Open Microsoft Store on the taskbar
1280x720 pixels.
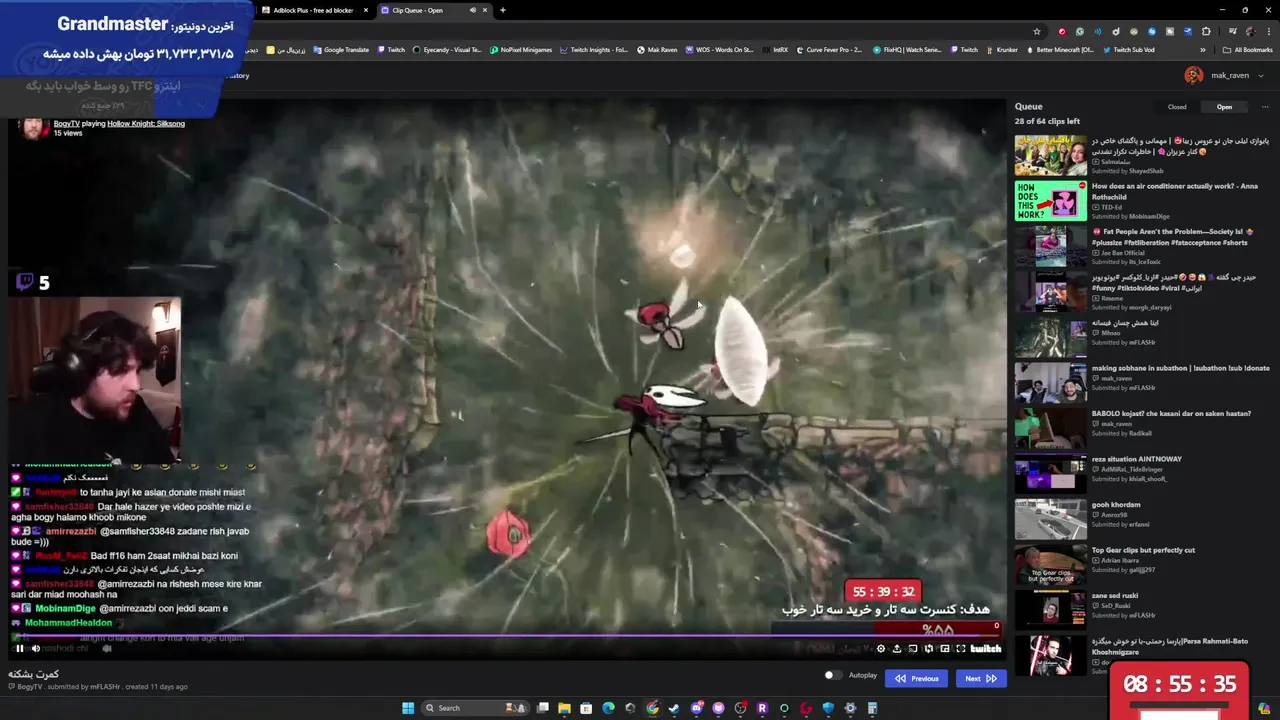[x=586, y=708]
